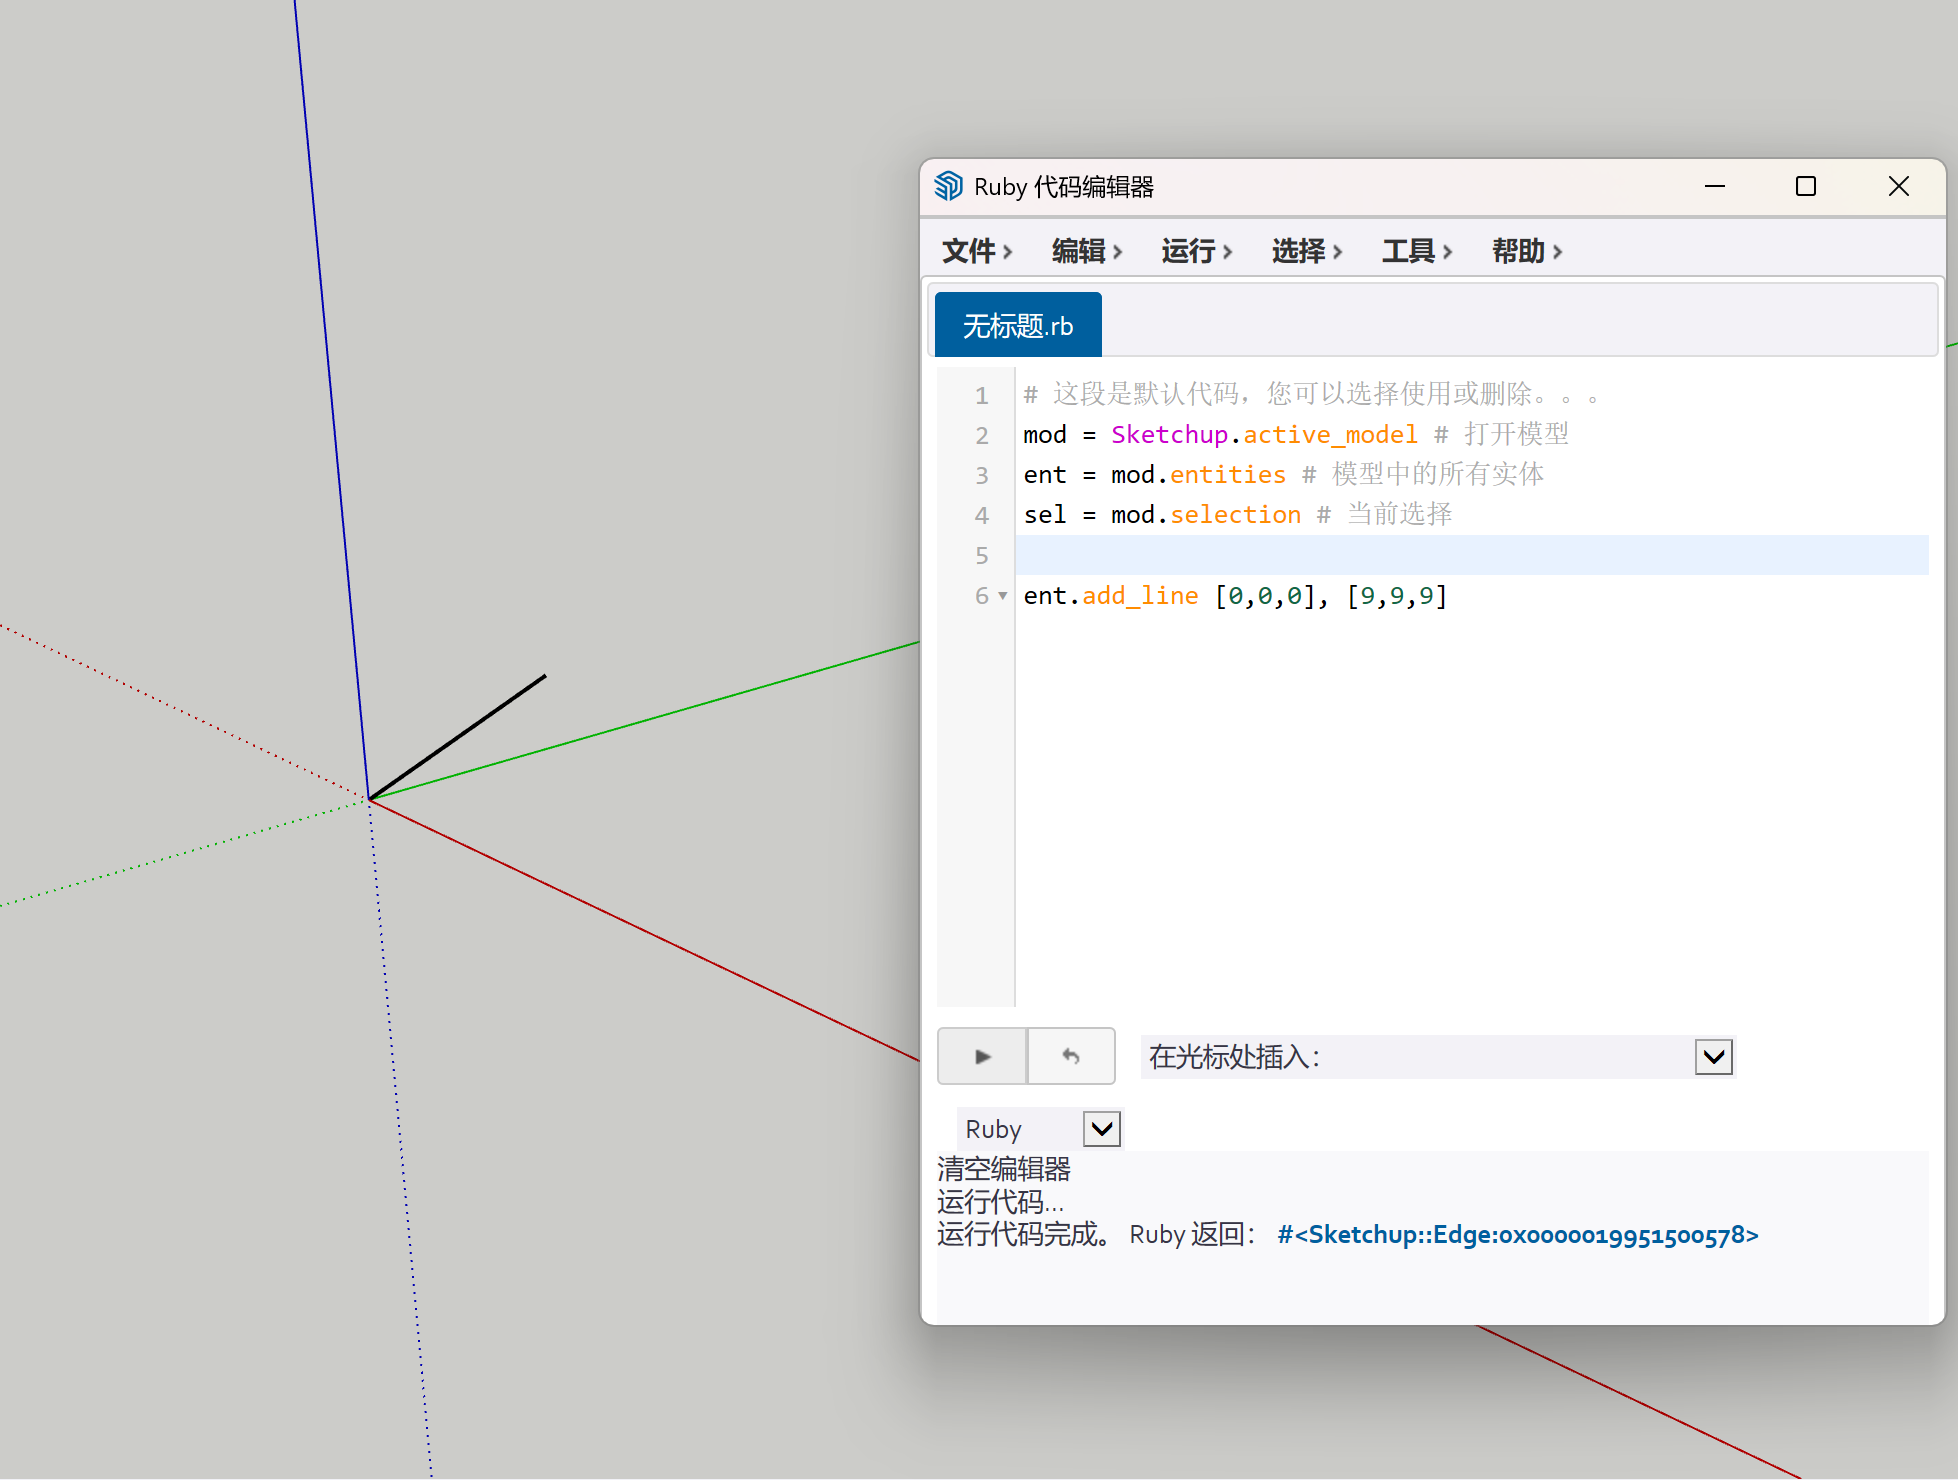Place the cursor on empty line 5
1958x1480 pixels.
1472,555
